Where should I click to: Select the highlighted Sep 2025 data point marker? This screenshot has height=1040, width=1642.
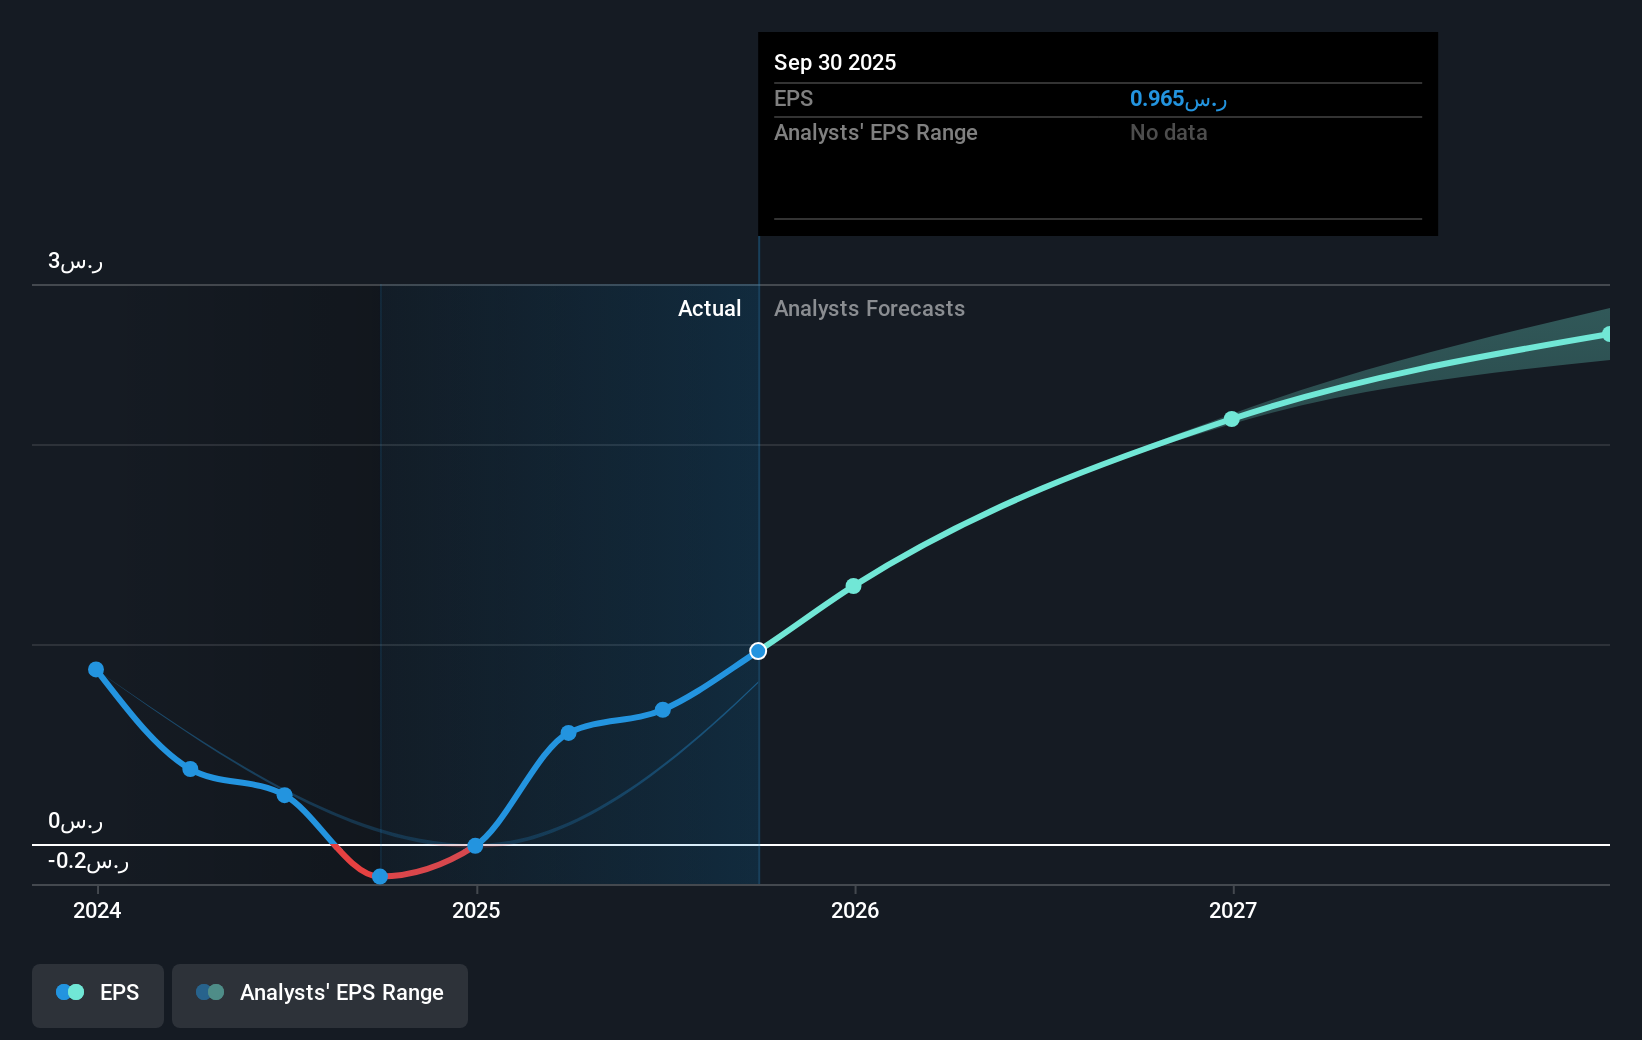(x=758, y=650)
